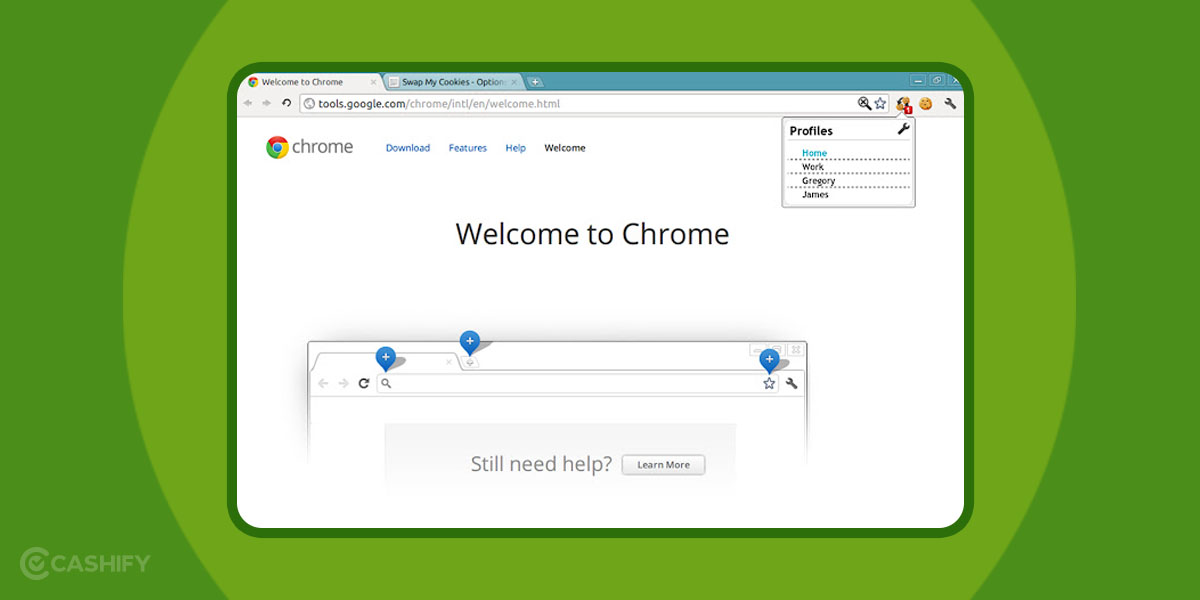Bookmark the page using the star icon
The height and width of the screenshot is (600, 1200).
(880, 103)
